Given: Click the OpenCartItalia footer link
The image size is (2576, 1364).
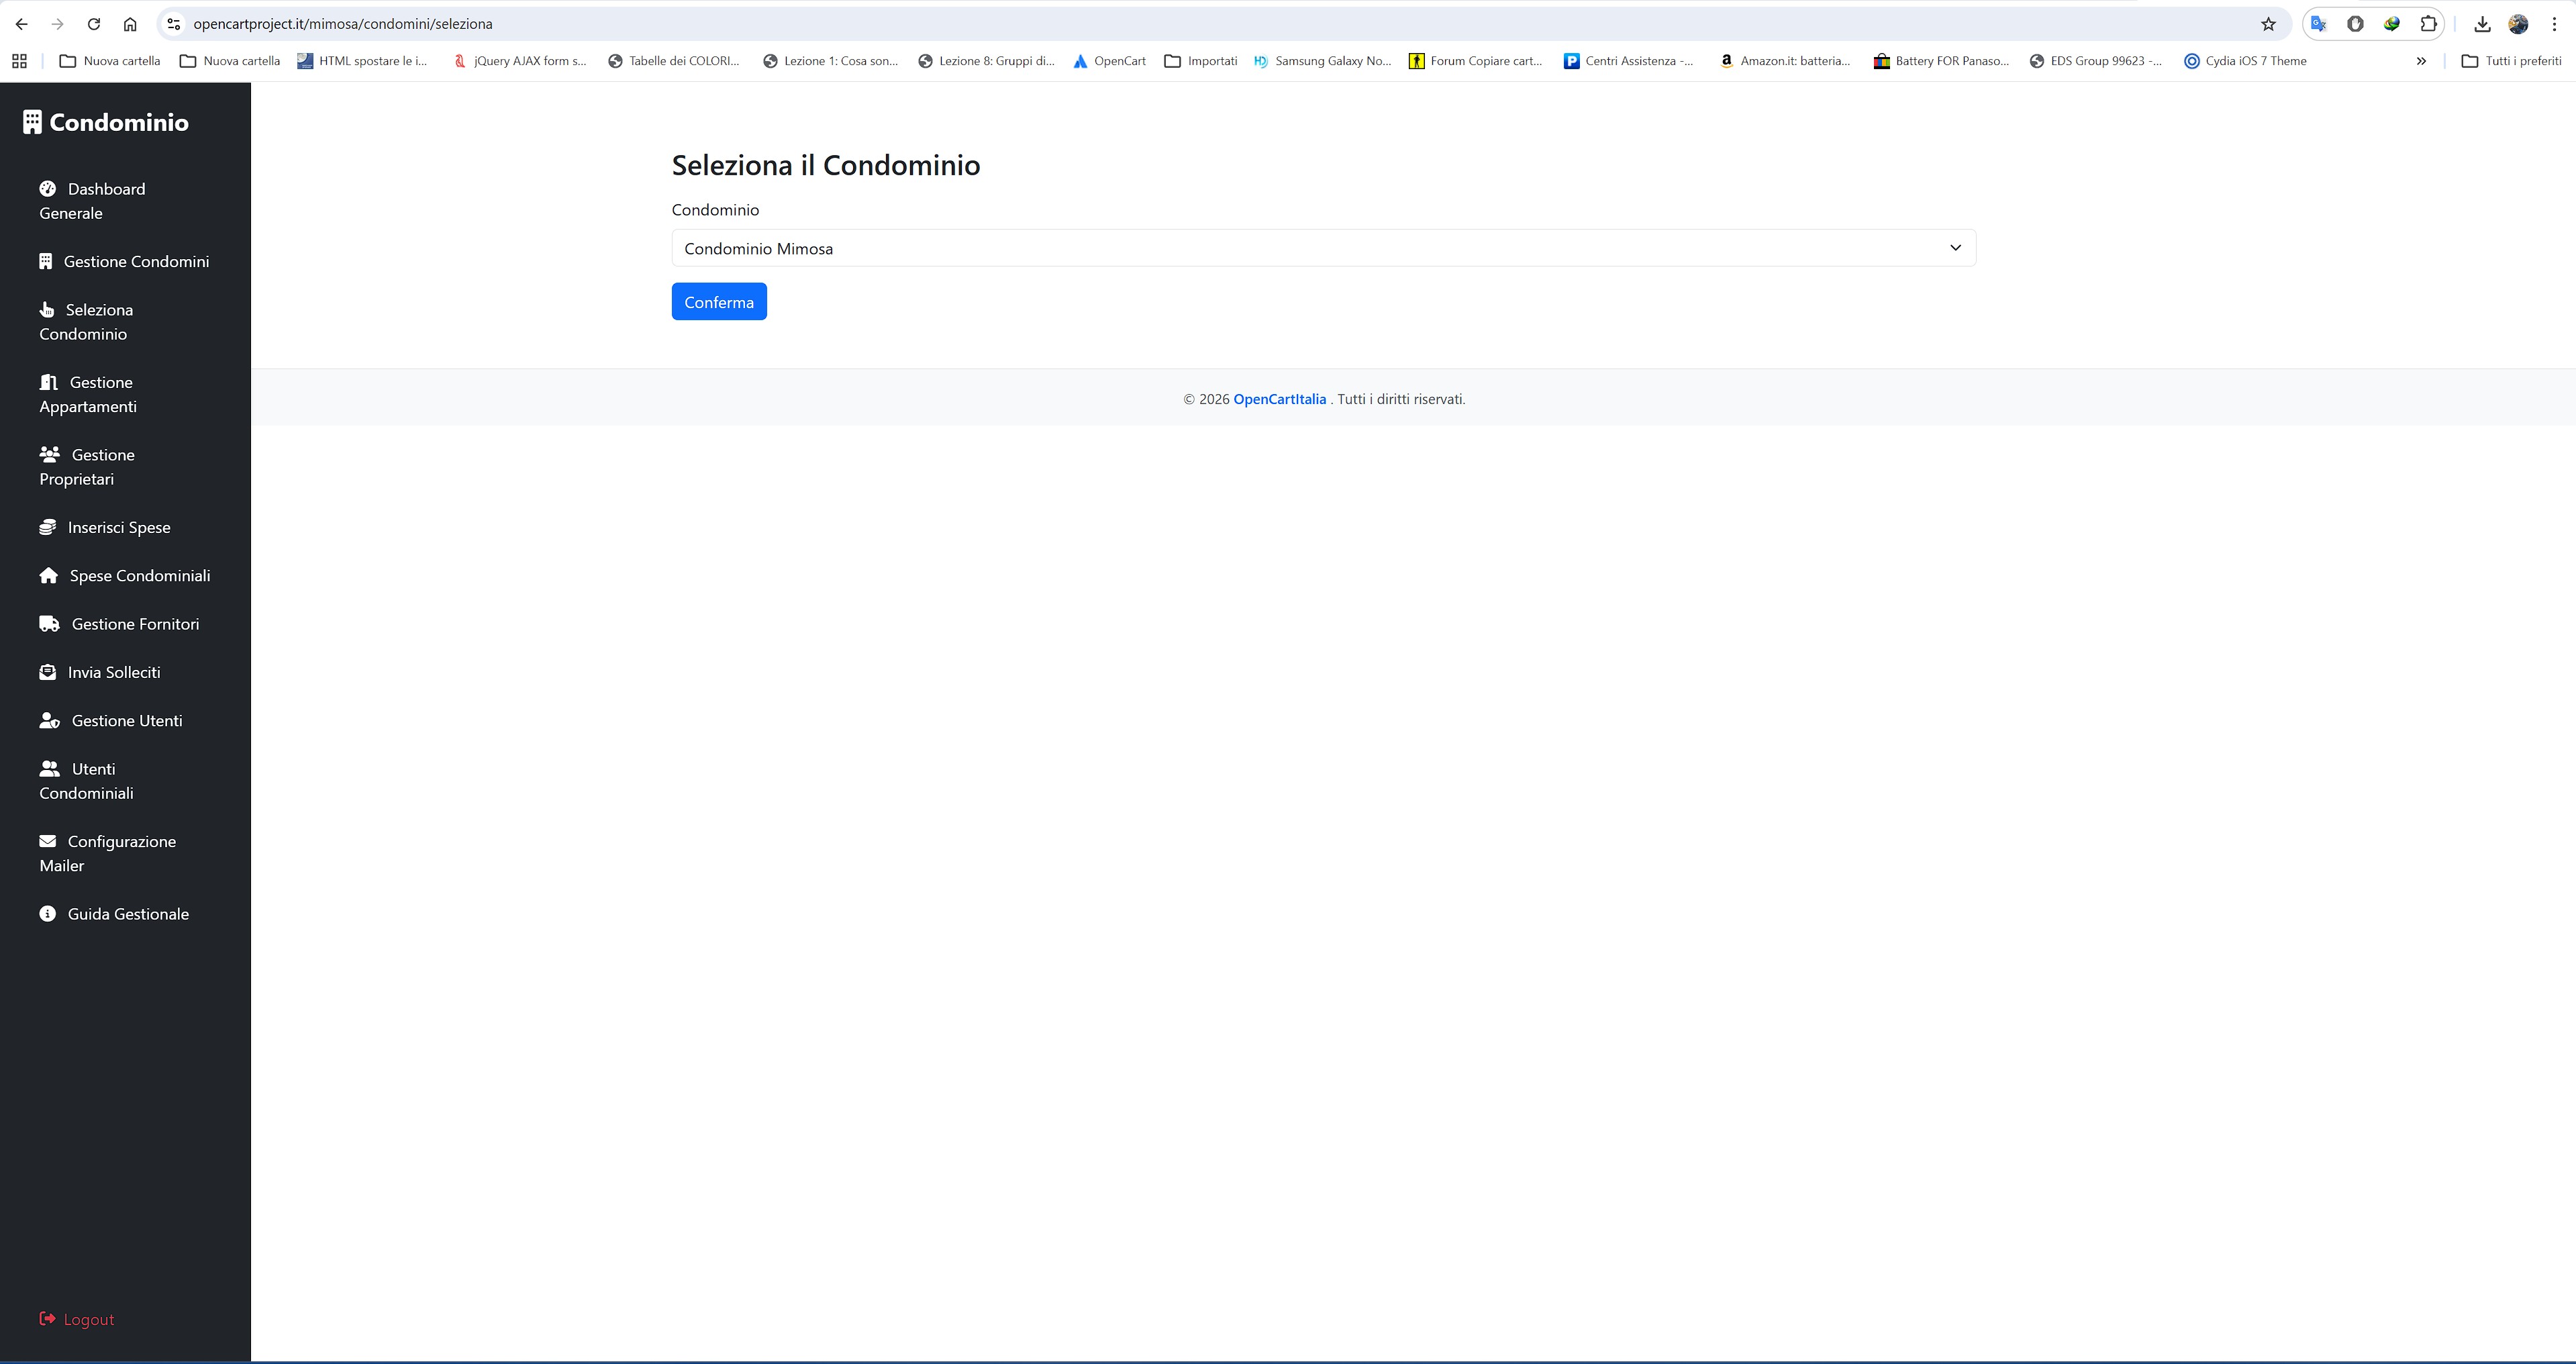Looking at the screenshot, I should (x=1279, y=398).
